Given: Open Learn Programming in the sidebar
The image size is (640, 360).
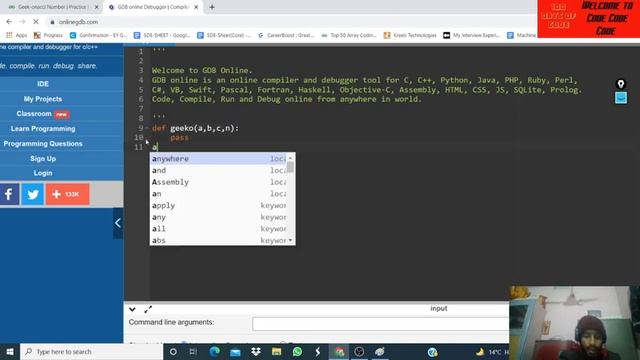Looking at the screenshot, I should 43,129.
